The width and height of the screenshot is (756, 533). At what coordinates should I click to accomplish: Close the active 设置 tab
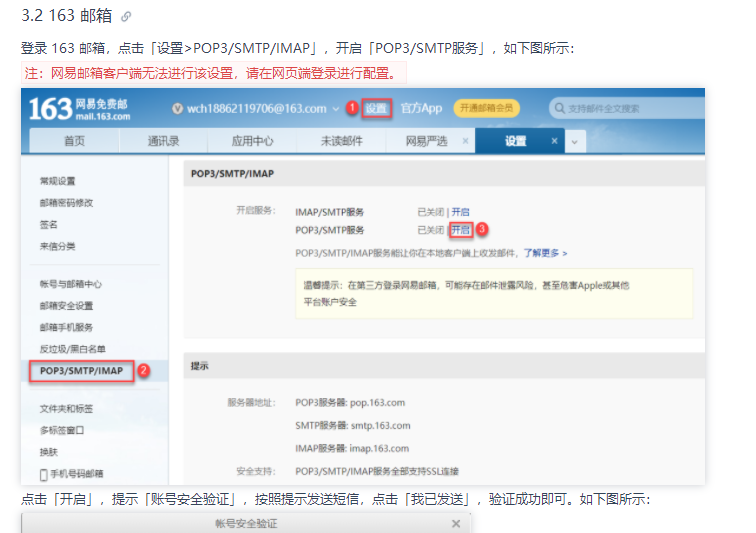pos(554,141)
